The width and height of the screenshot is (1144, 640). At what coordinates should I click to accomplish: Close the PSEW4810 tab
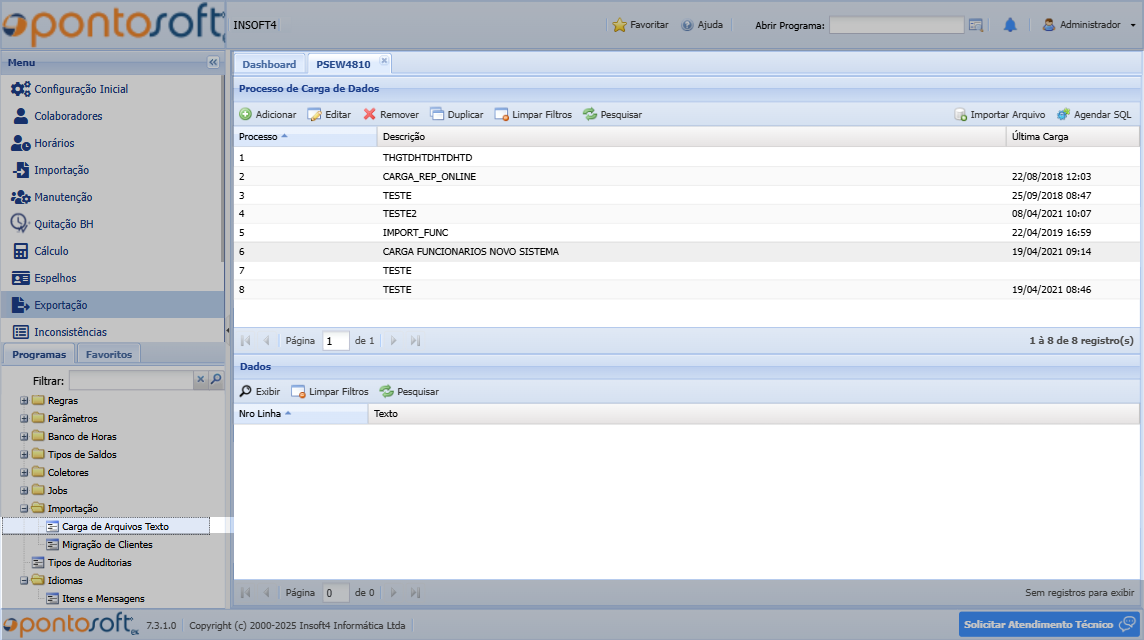click(x=384, y=61)
